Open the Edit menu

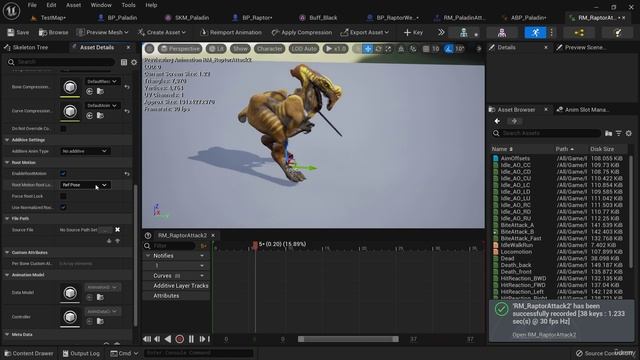point(51,5)
